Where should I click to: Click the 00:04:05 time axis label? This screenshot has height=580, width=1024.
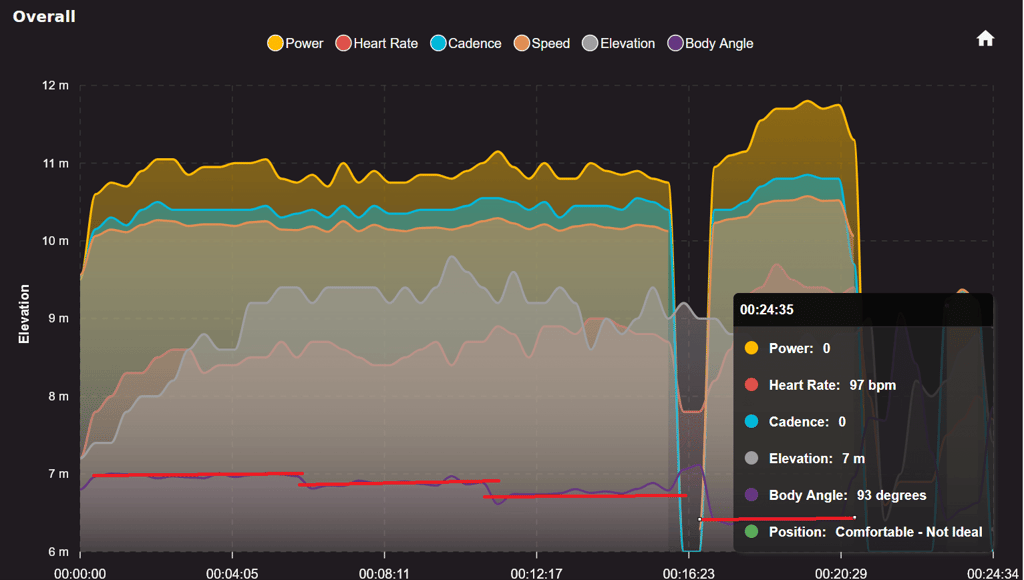tap(232, 573)
